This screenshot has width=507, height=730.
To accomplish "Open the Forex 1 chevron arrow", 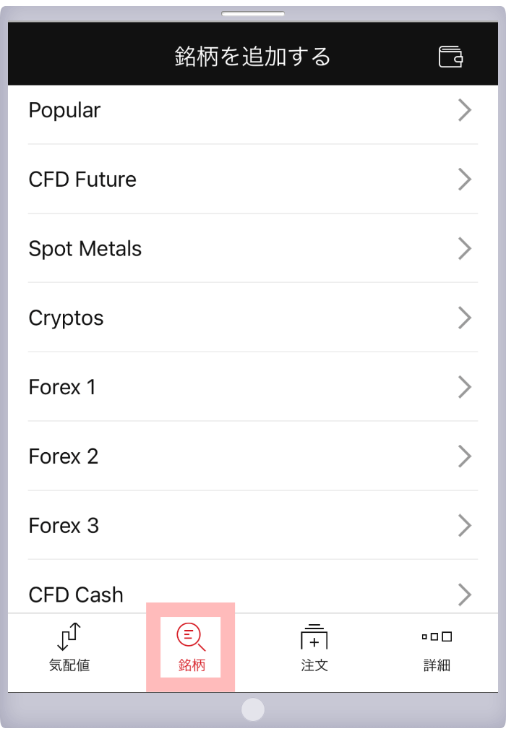I will (465, 387).
